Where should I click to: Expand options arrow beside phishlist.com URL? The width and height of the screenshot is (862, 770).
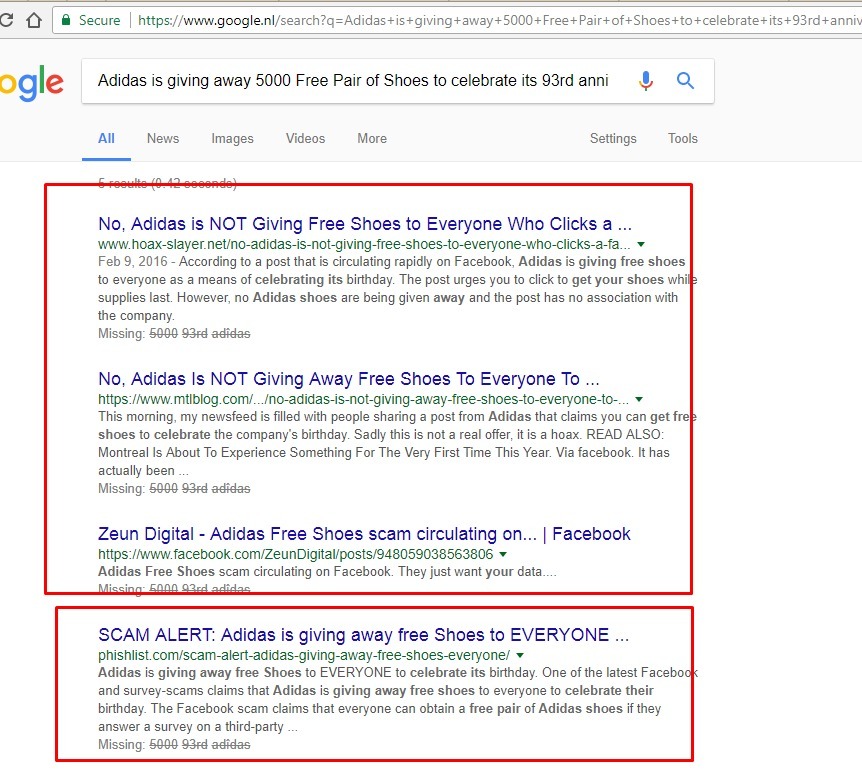point(520,656)
